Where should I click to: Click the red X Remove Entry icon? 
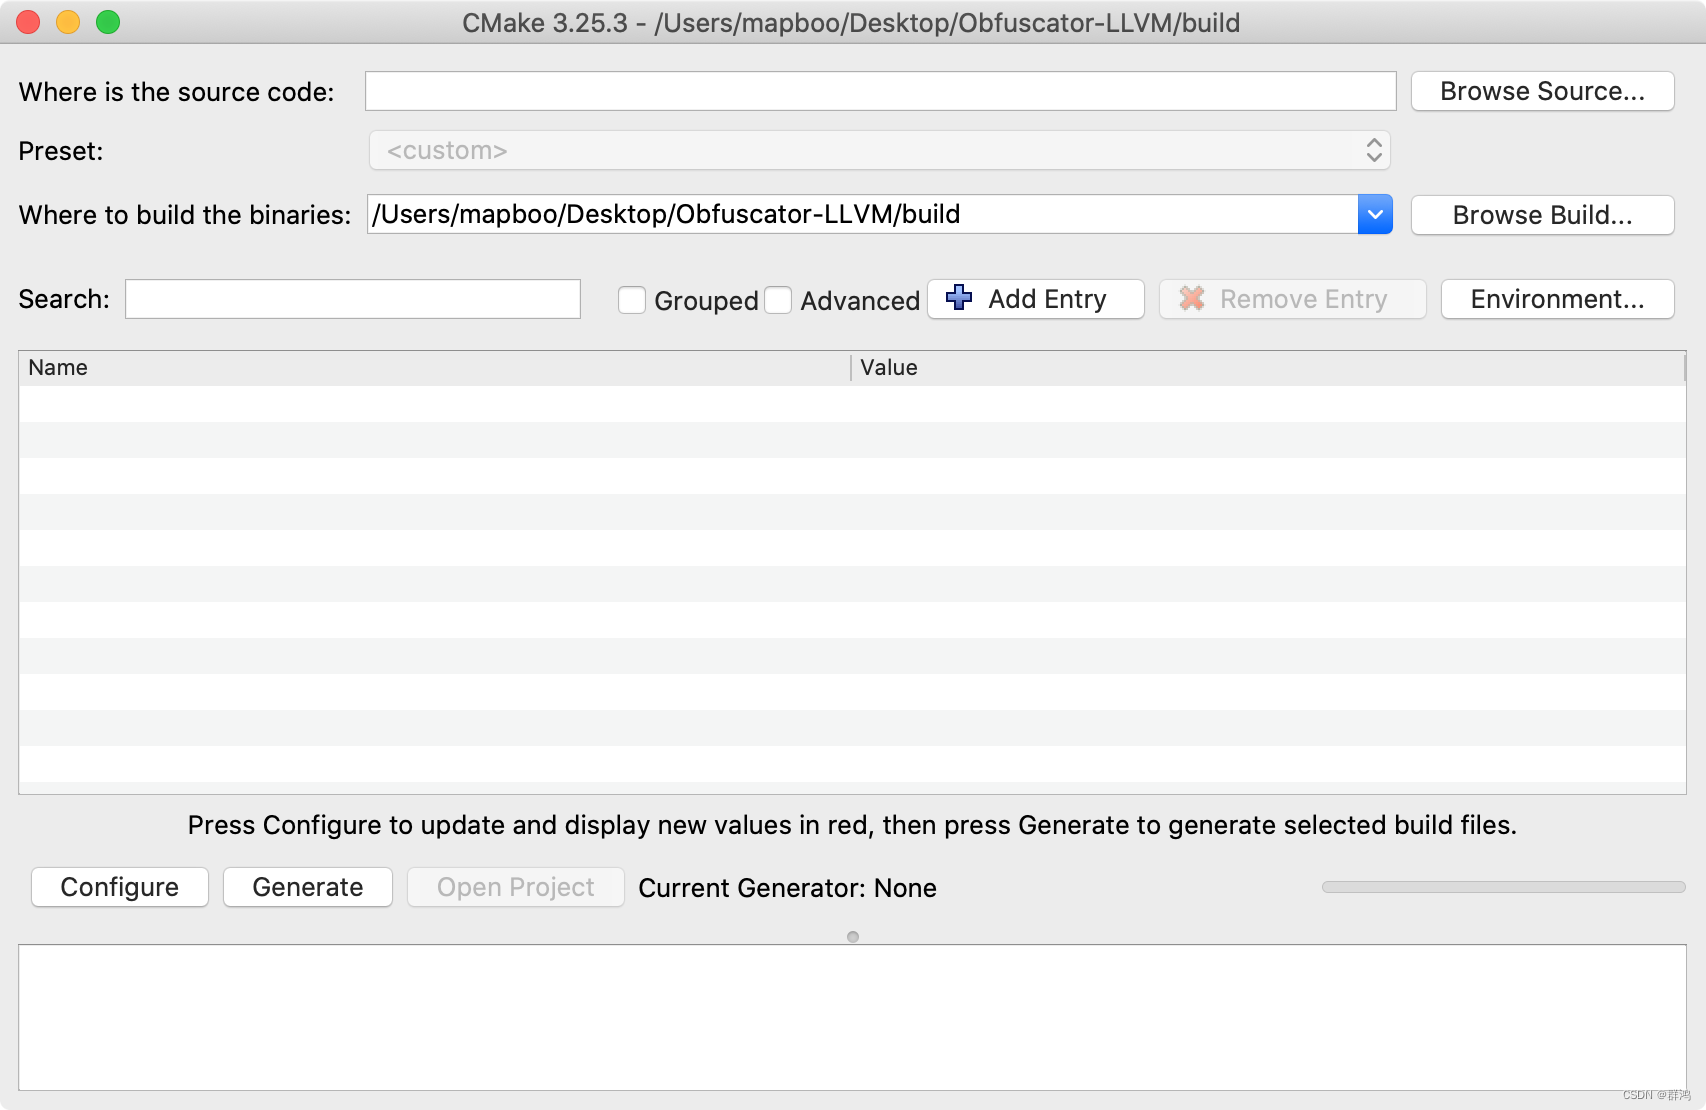click(1191, 298)
